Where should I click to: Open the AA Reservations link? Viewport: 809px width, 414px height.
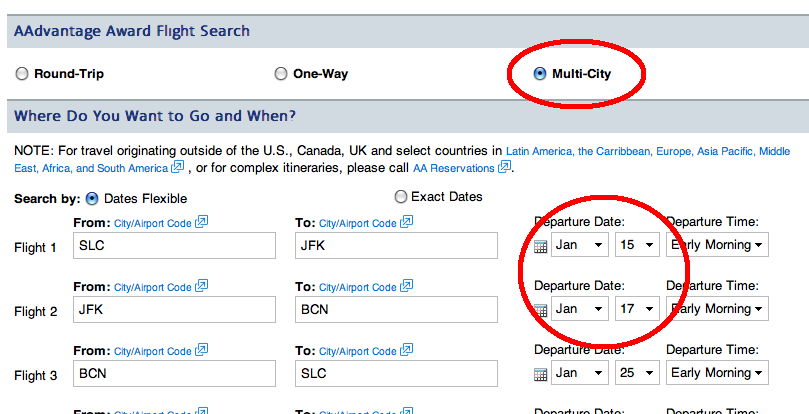point(454,168)
